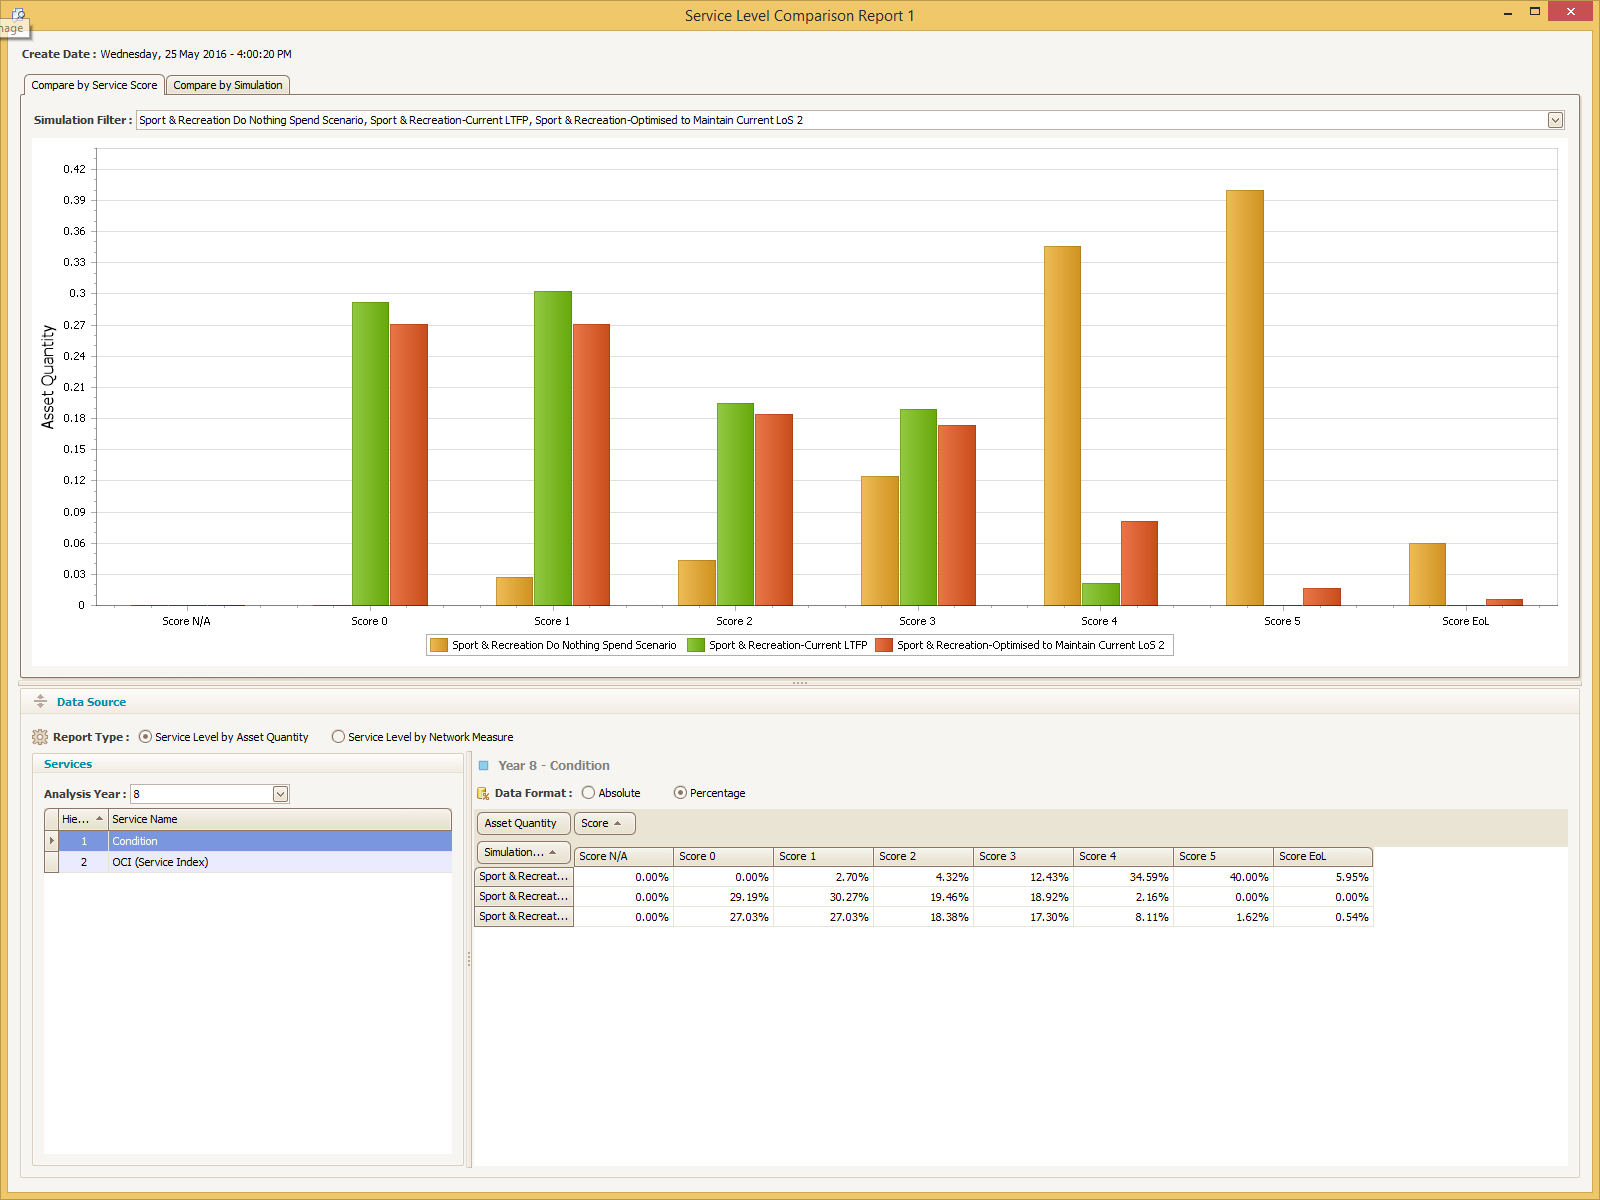Click the Asset Quantity field button
The height and width of the screenshot is (1200, 1600).
coord(523,823)
